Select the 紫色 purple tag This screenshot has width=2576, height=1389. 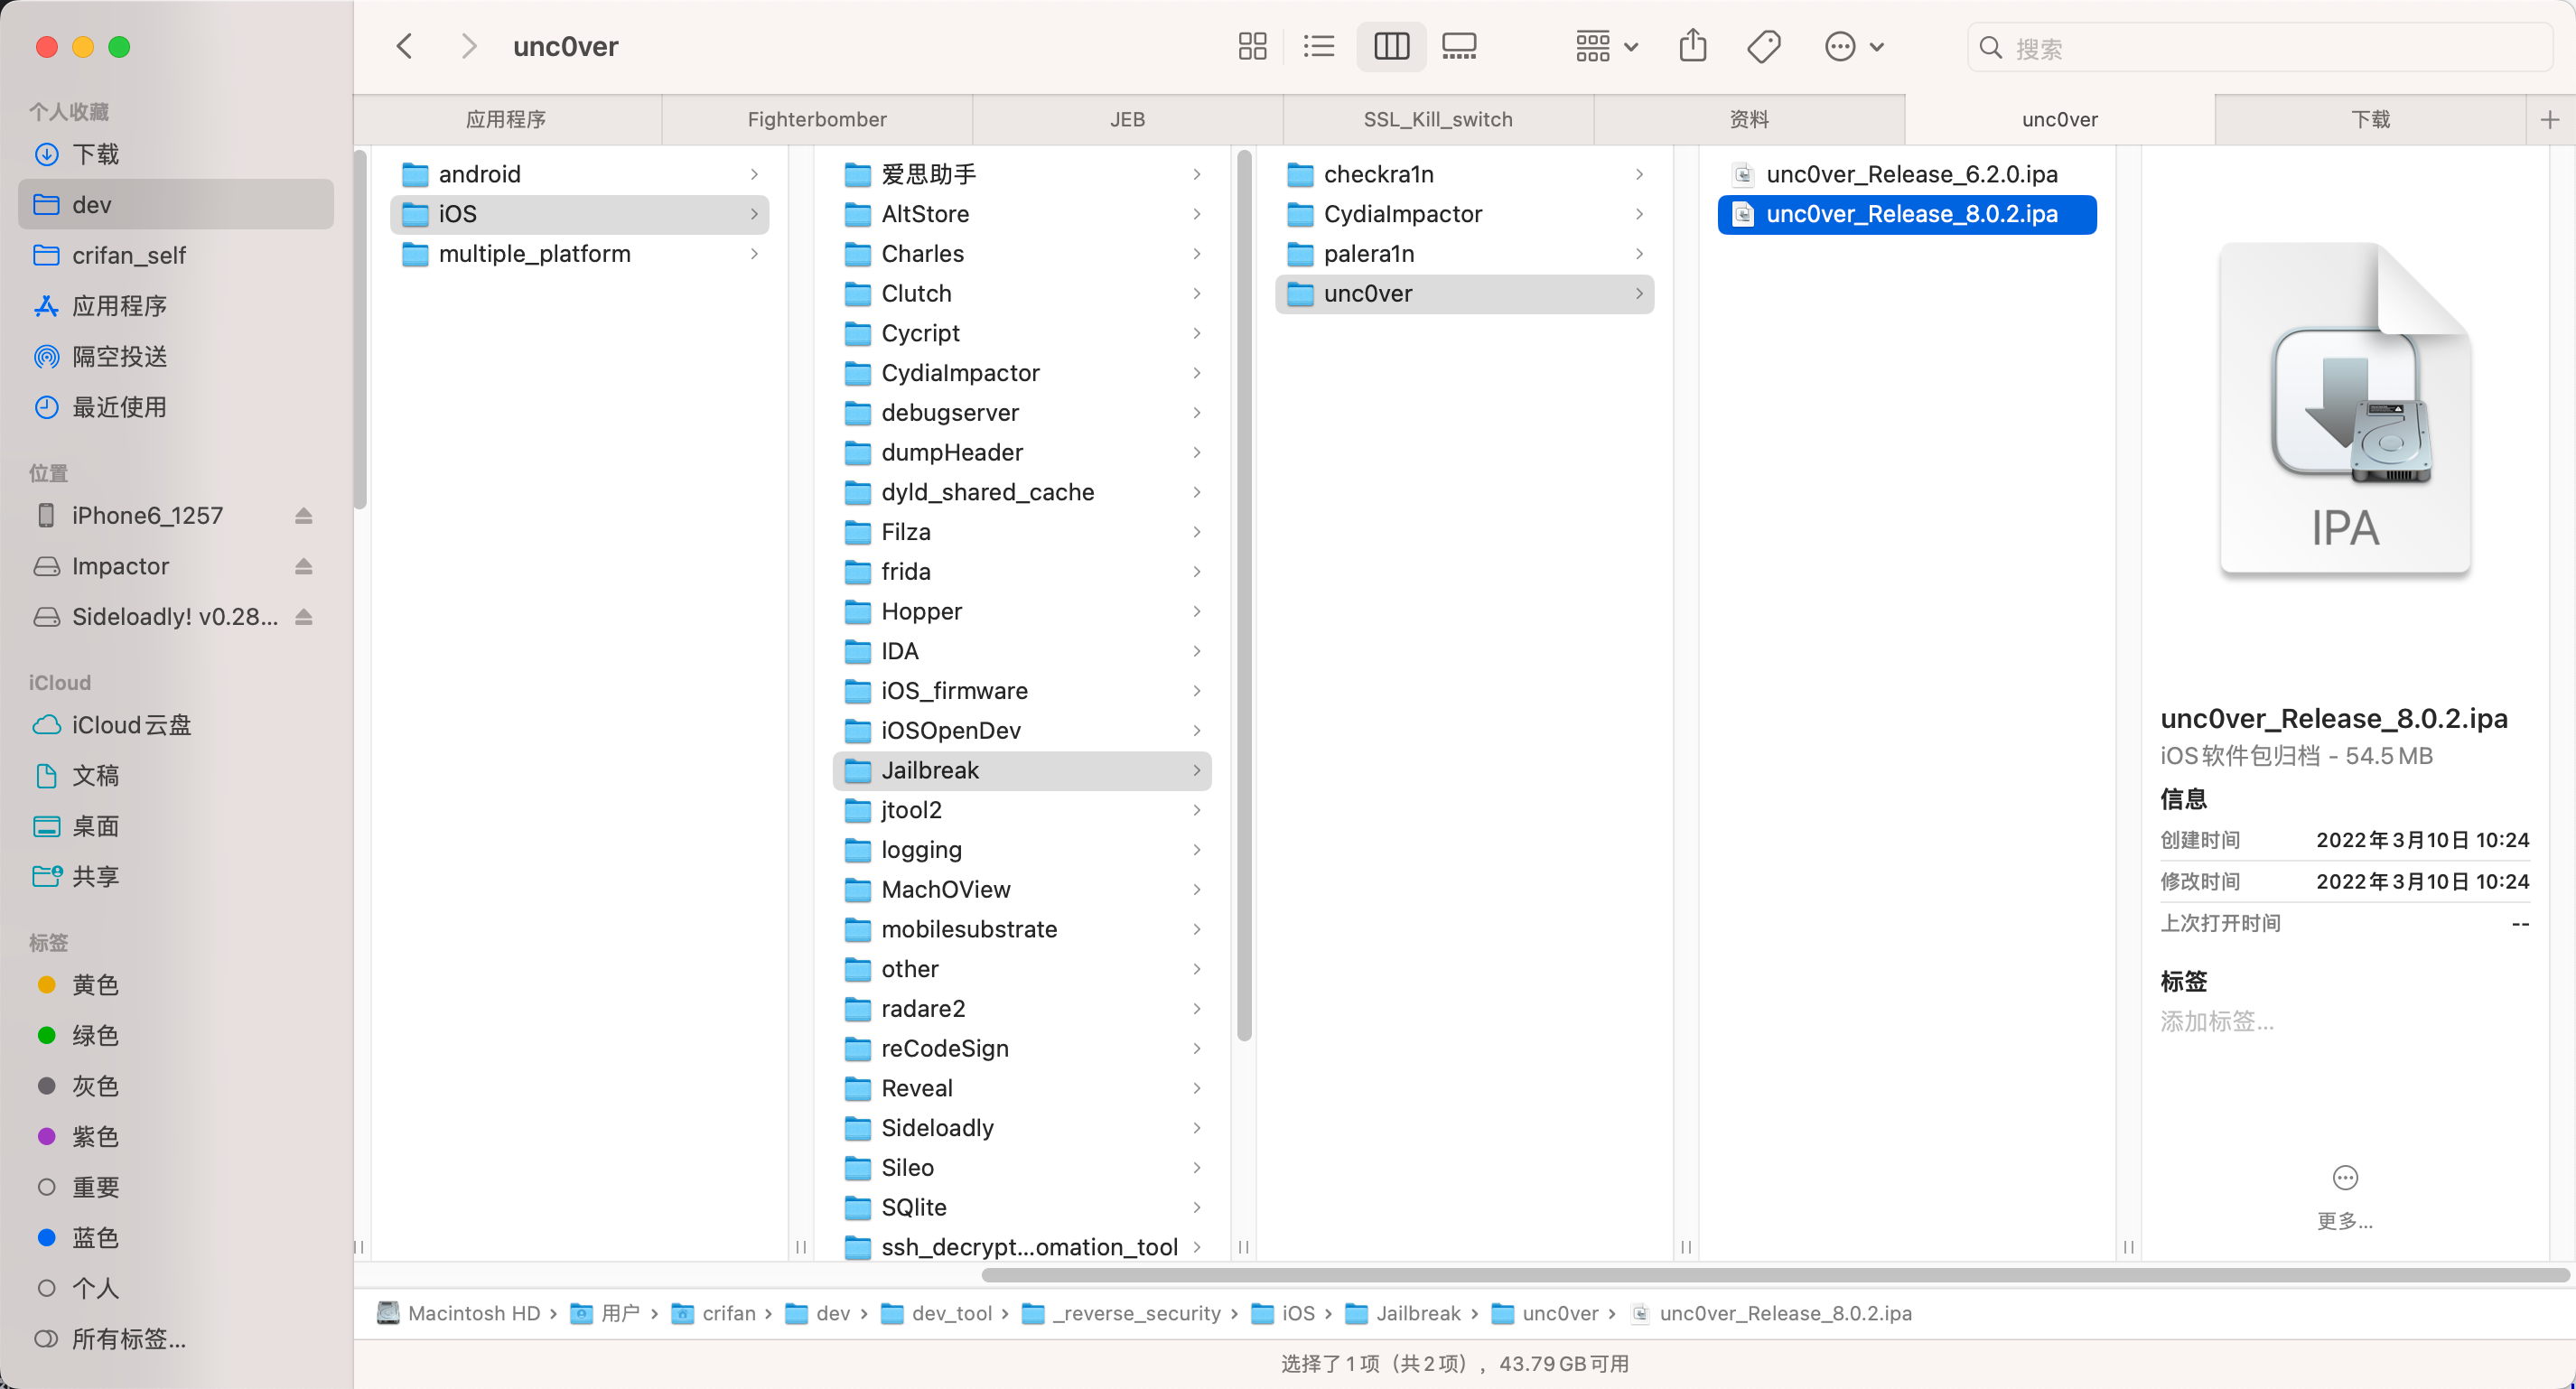point(176,1136)
